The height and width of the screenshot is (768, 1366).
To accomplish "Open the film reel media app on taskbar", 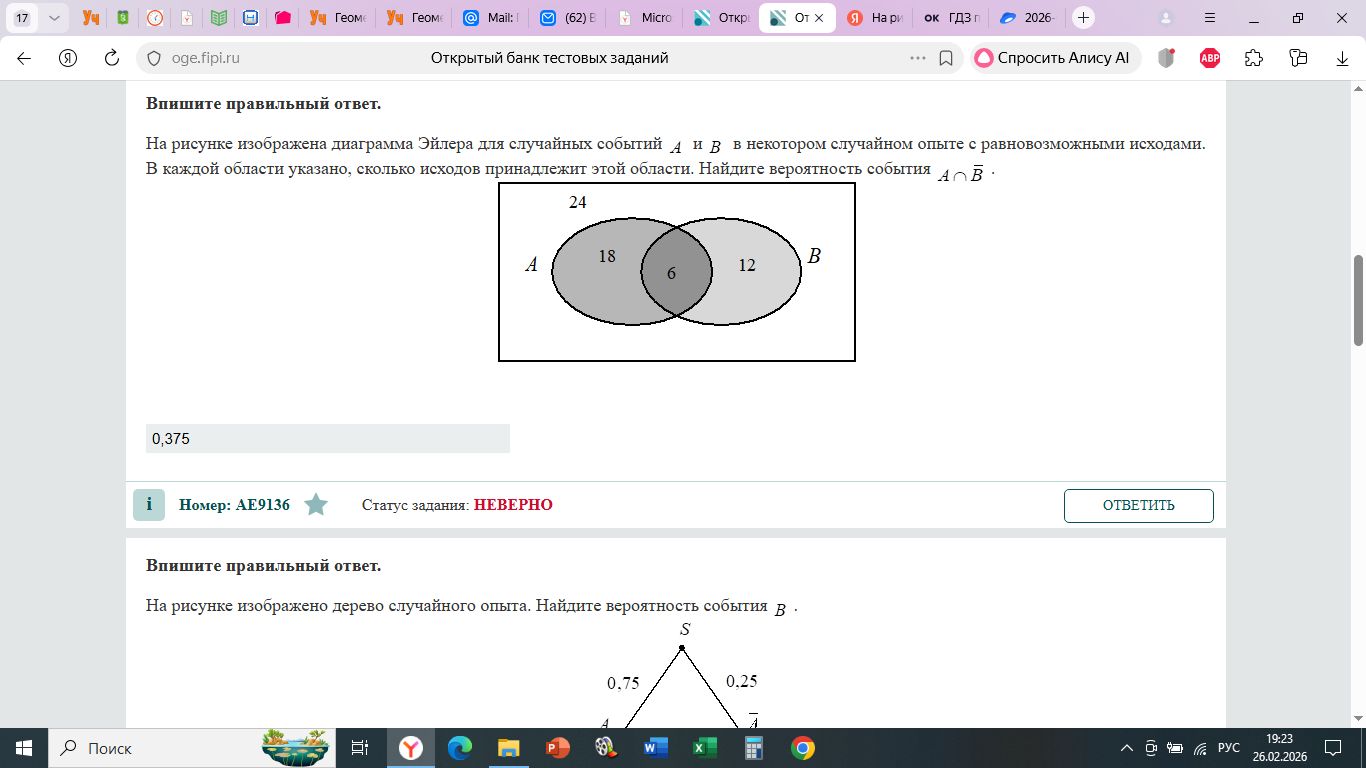I will coord(605,748).
